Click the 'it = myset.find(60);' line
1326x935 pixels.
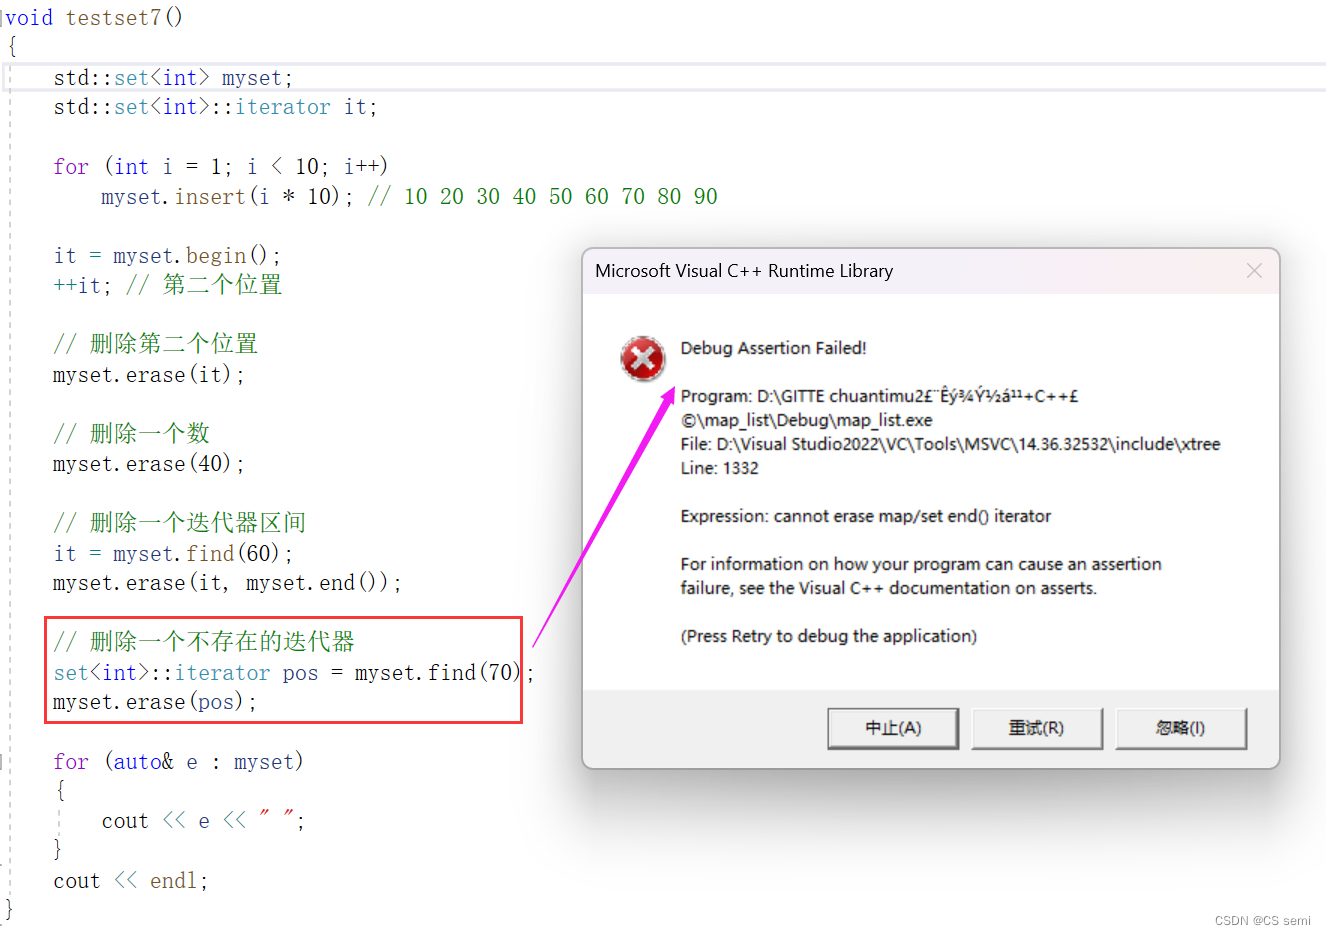click(x=173, y=554)
